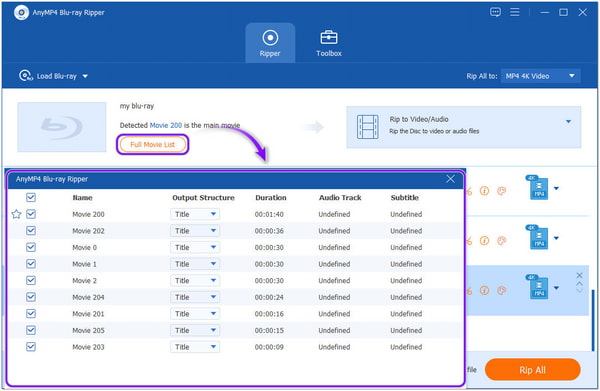Uncheck the Movie 200 checkbox

click(x=31, y=214)
